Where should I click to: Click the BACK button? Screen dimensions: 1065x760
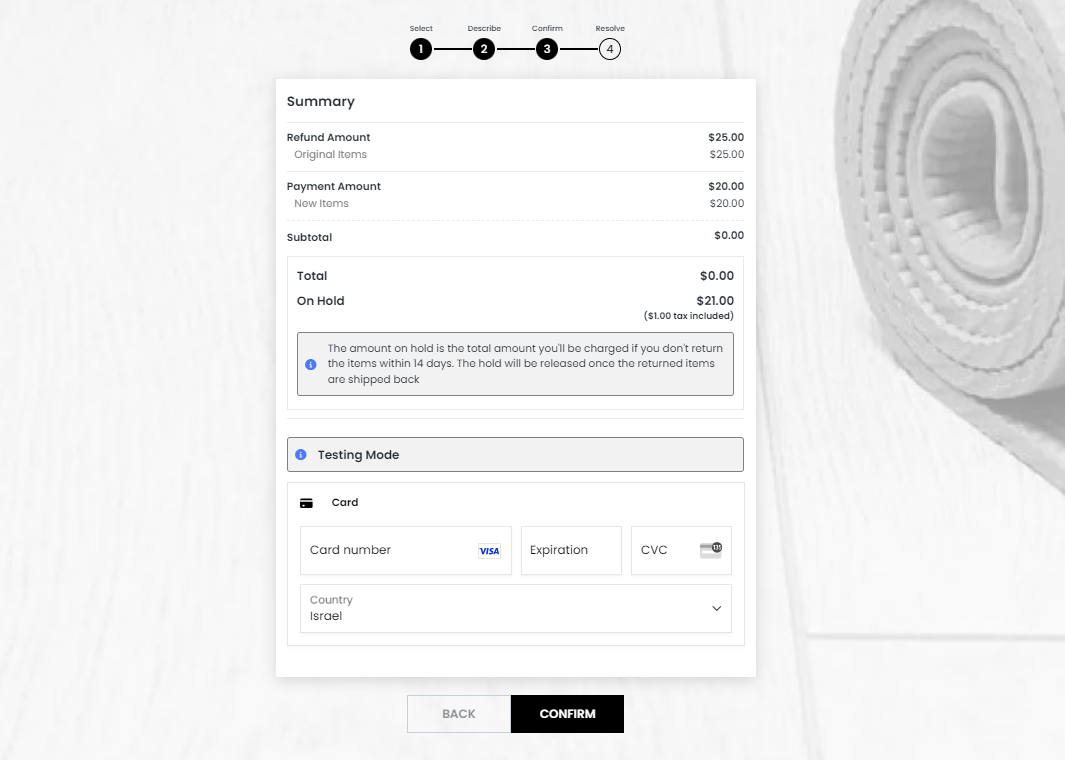[x=458, y=713]
